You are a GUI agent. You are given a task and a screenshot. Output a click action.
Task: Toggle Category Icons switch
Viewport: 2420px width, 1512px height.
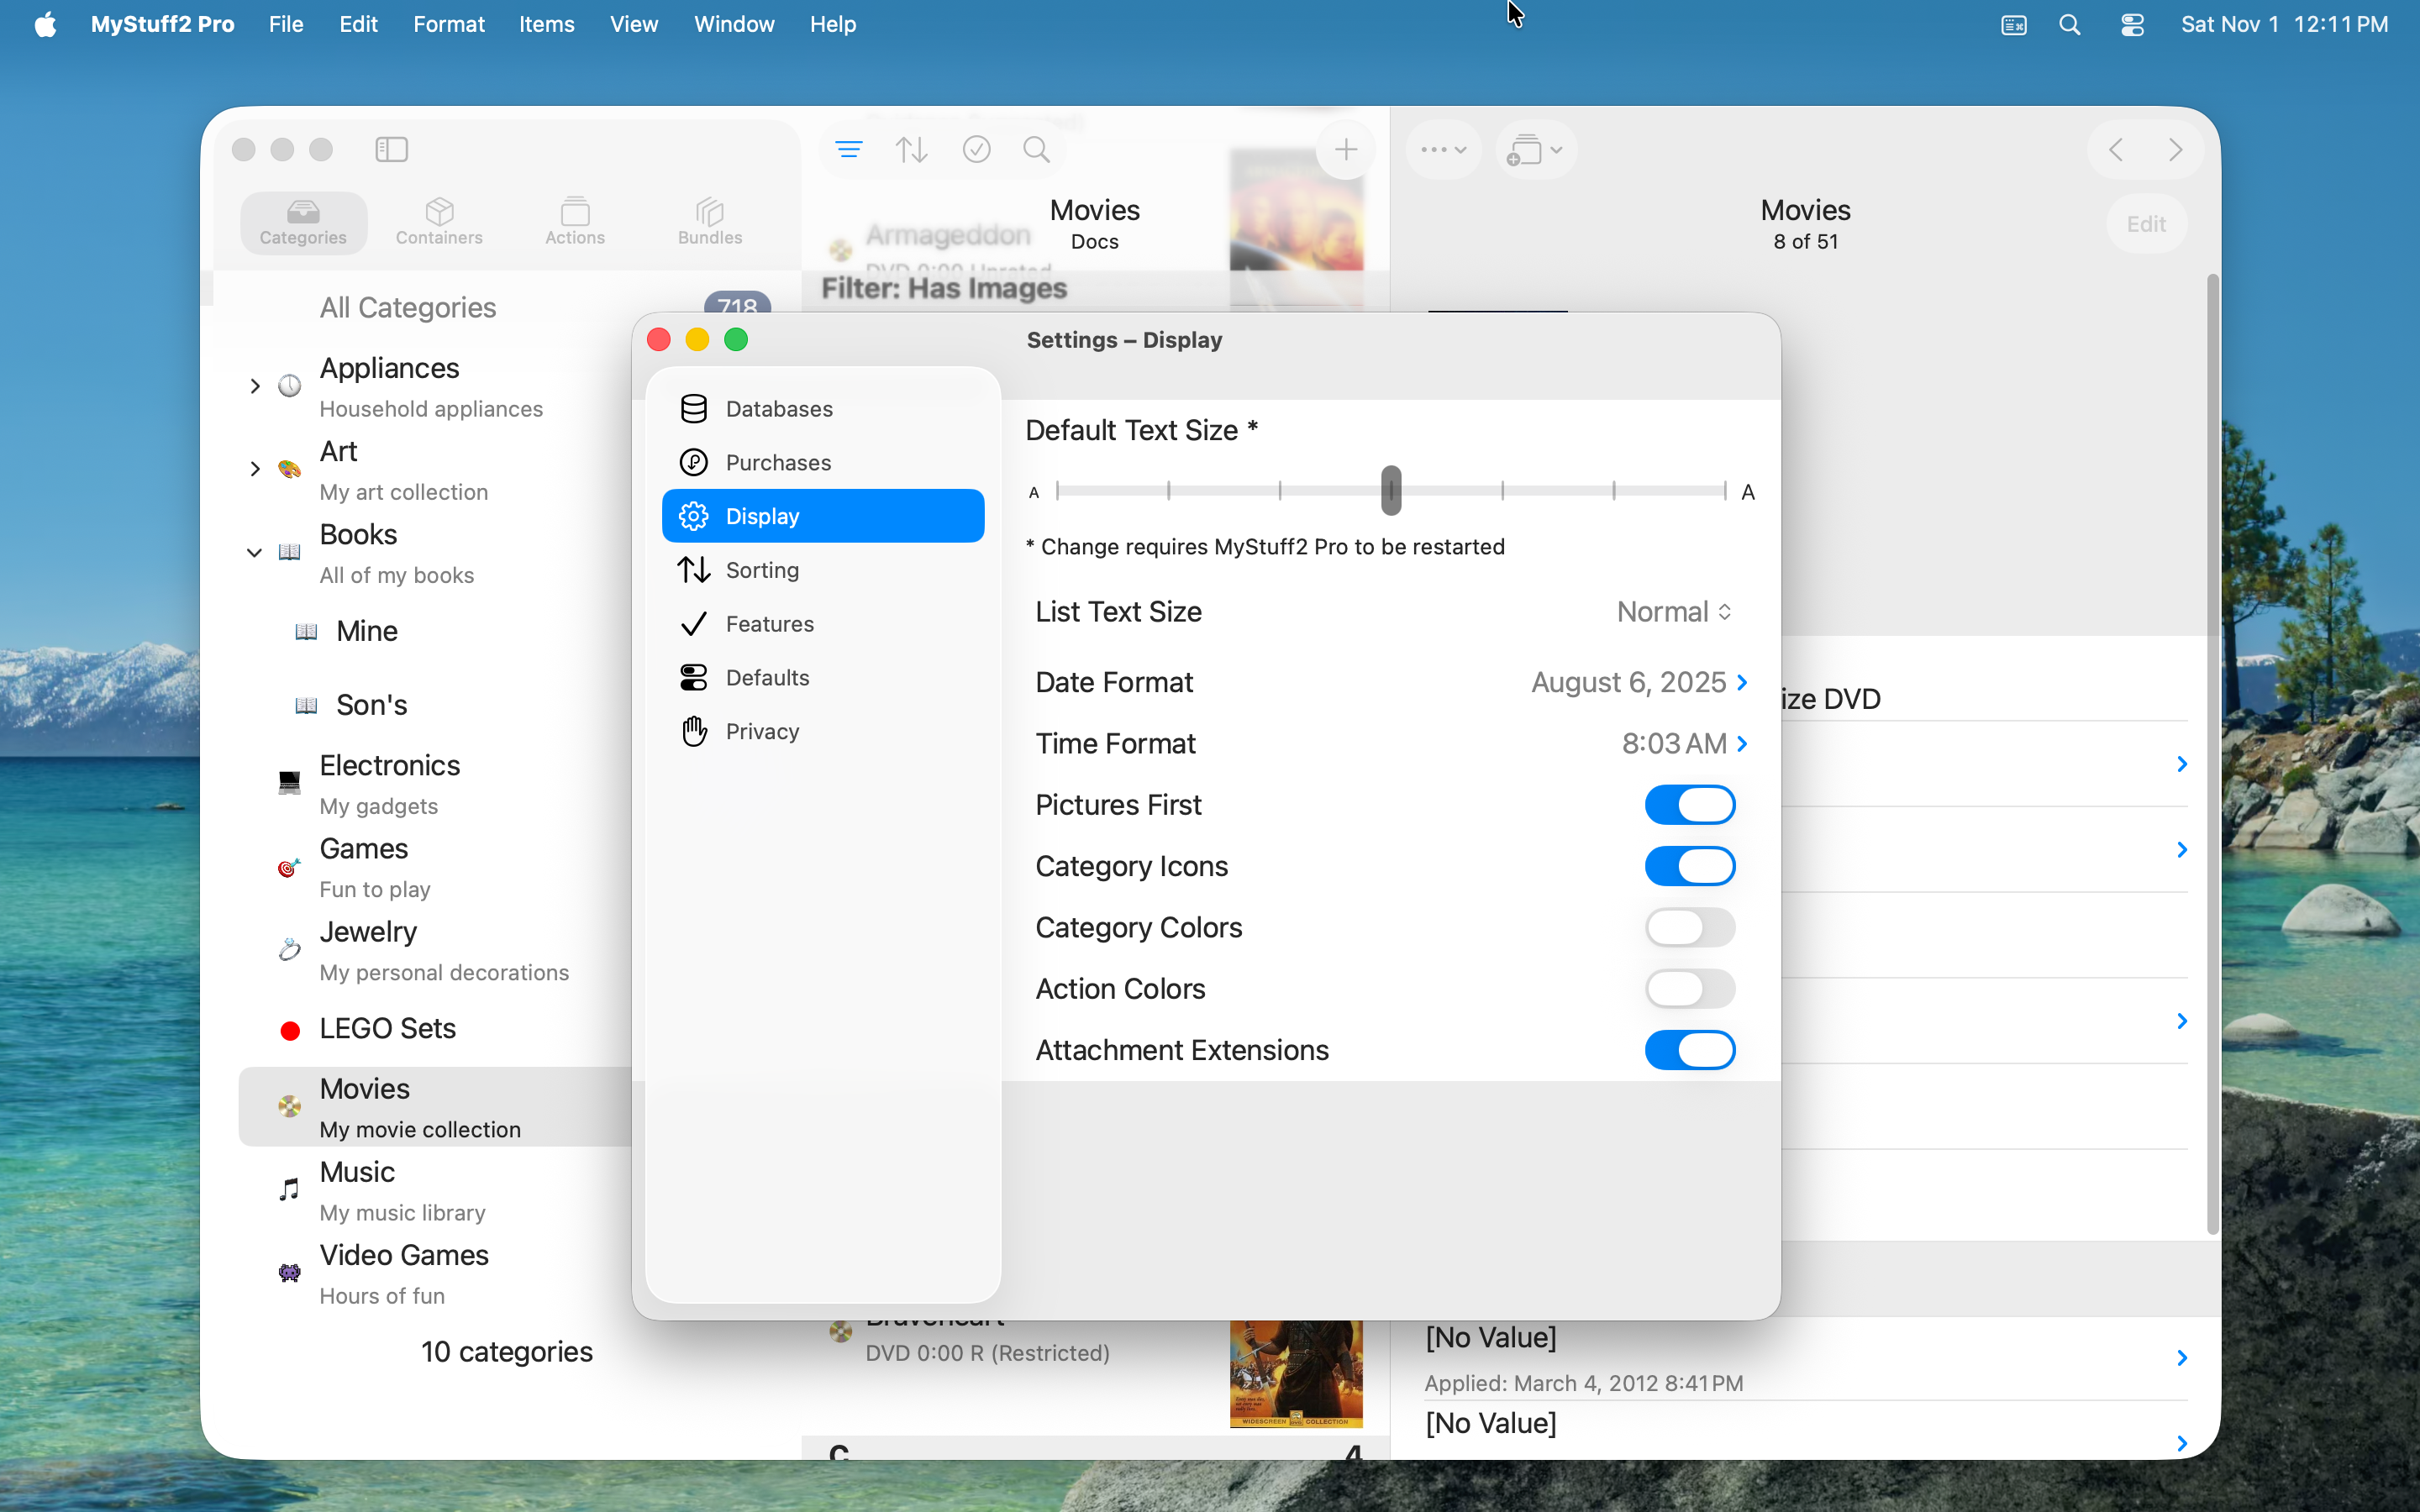click(x=1689, y=866)
